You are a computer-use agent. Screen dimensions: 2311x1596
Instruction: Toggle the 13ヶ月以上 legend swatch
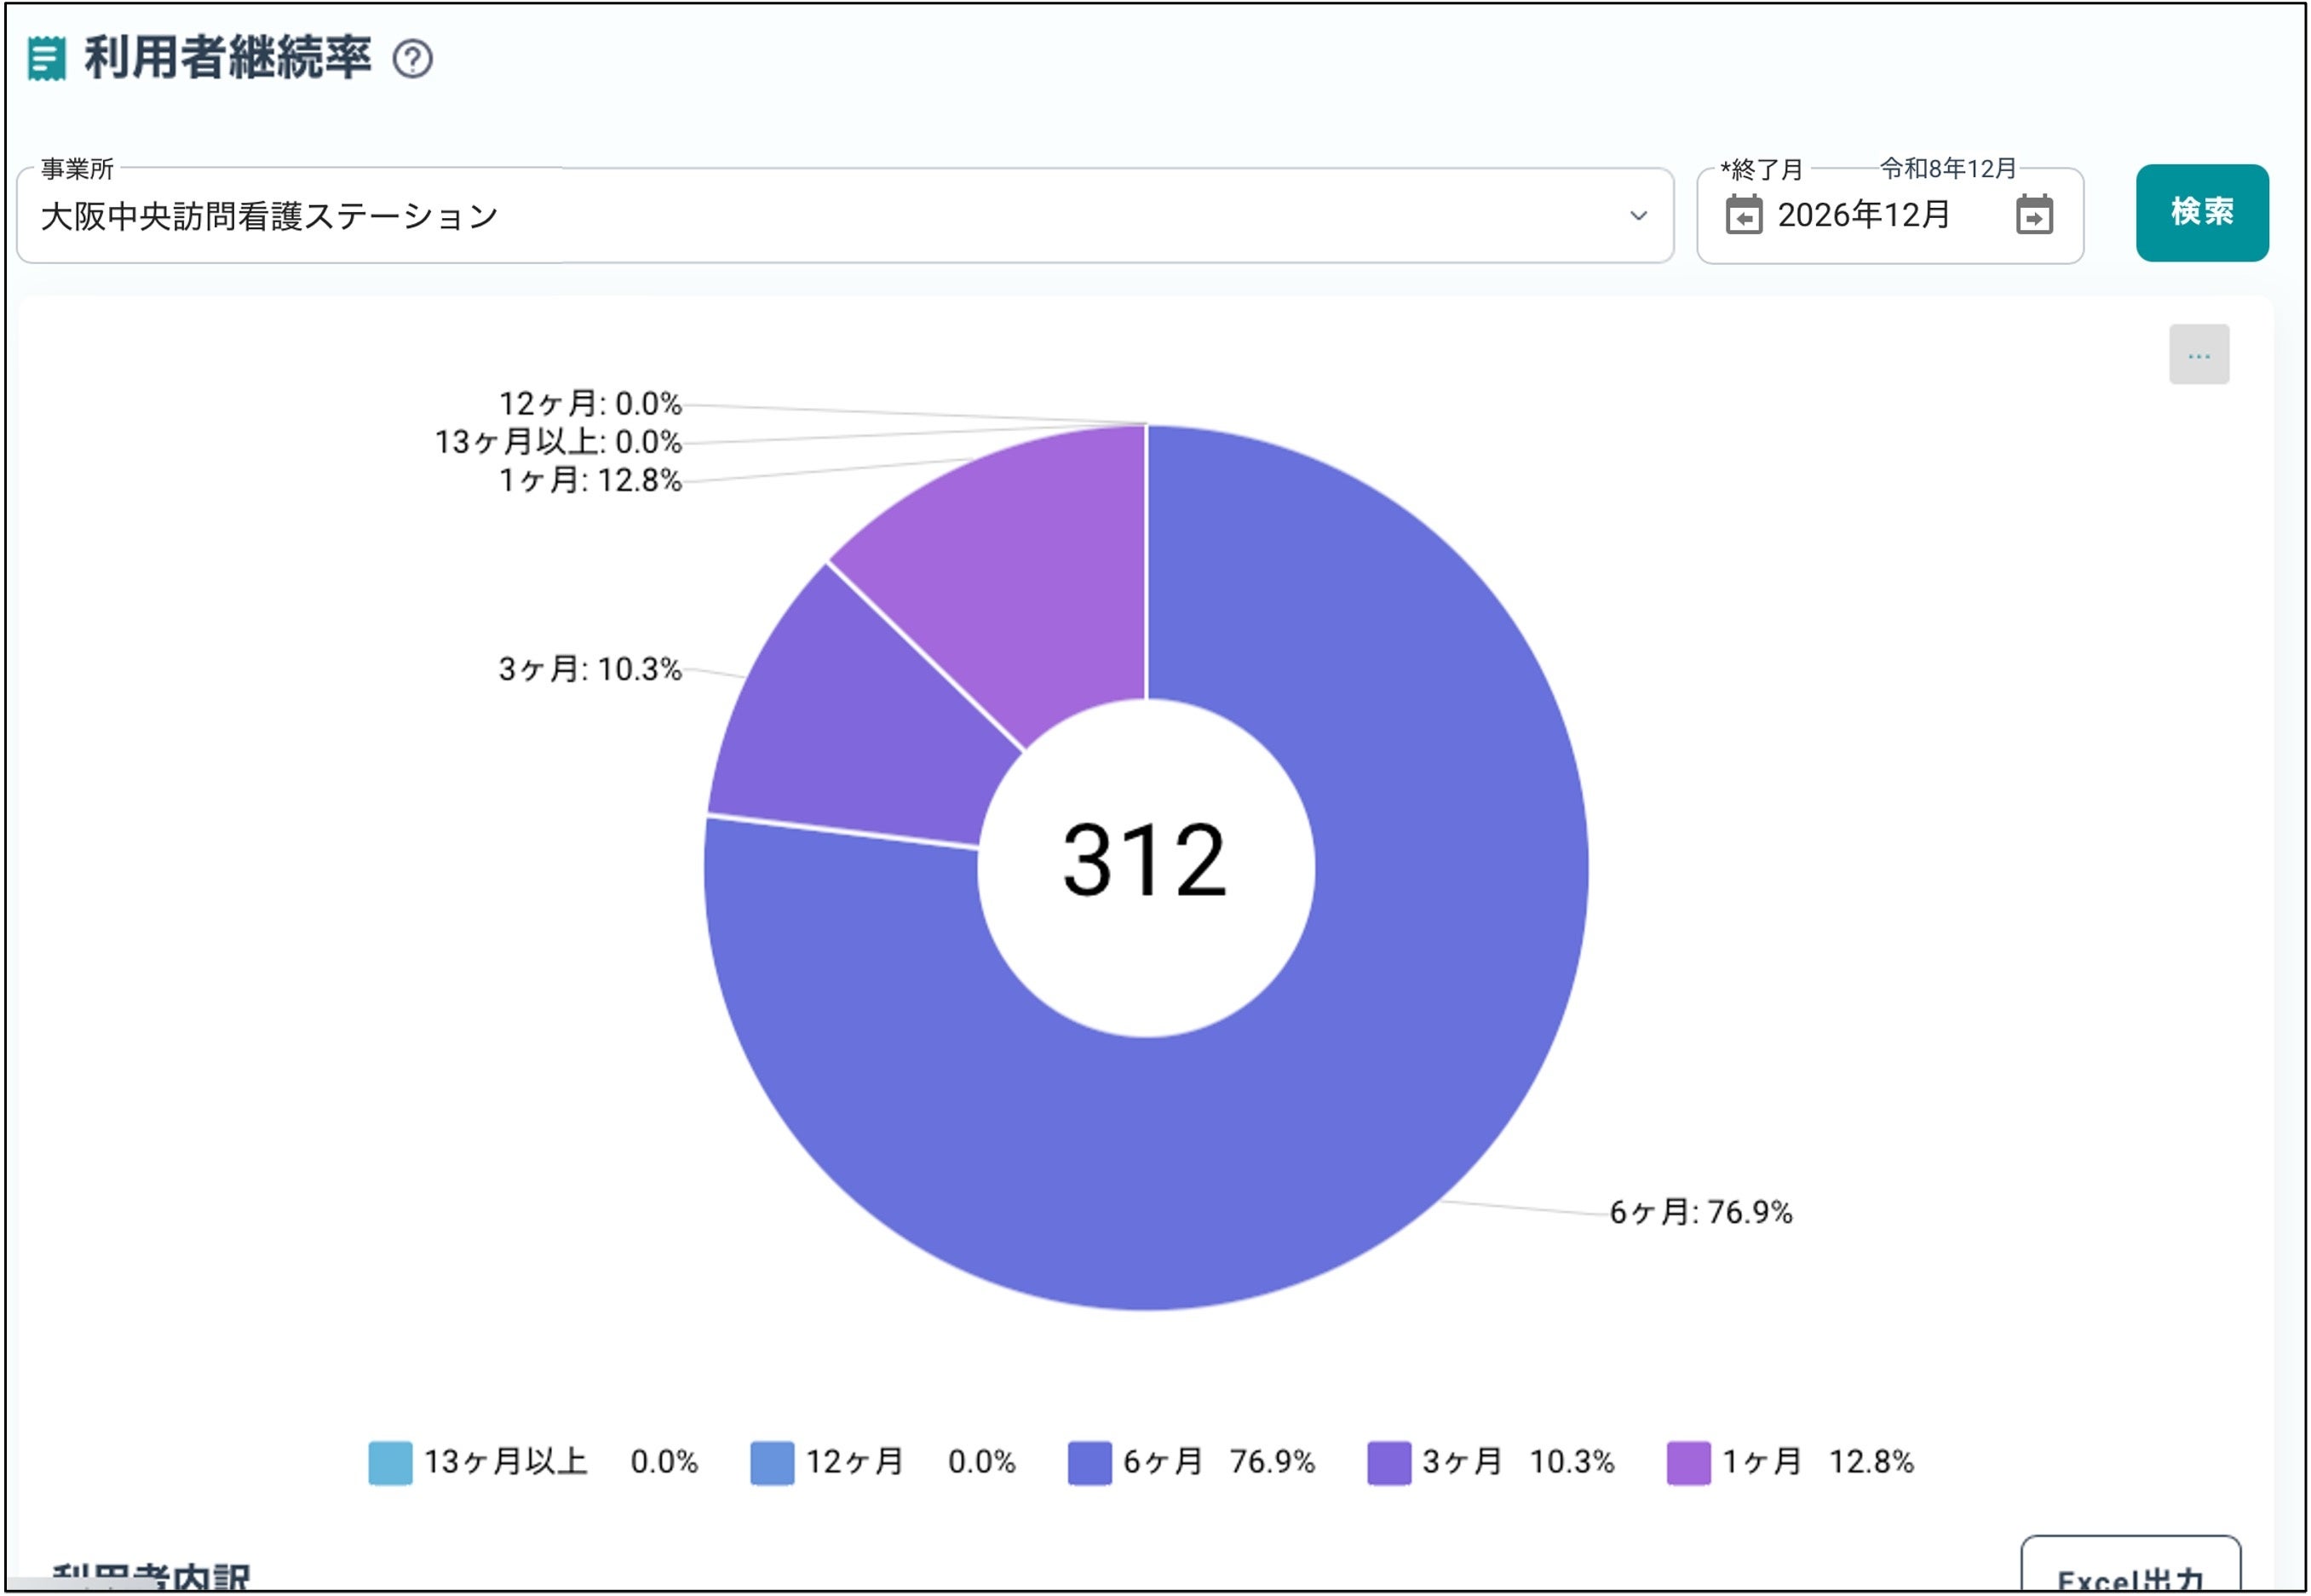point(390,1463)
